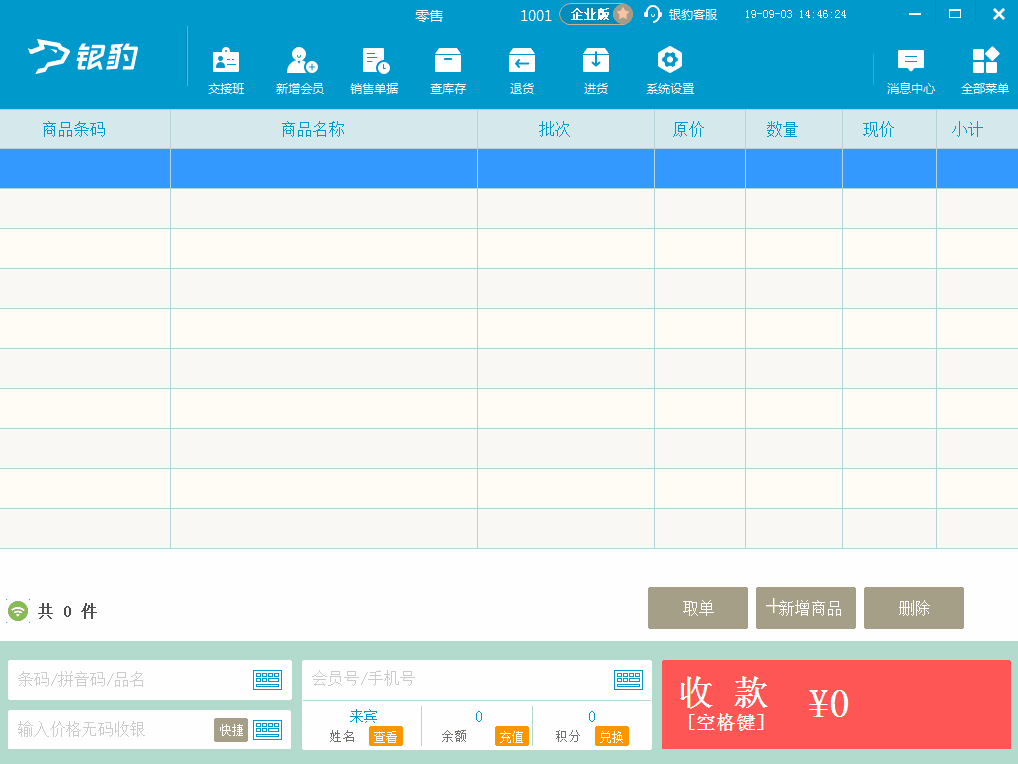
Task: Click the 兑换 points redeem button
Action: tap(612, 737)
